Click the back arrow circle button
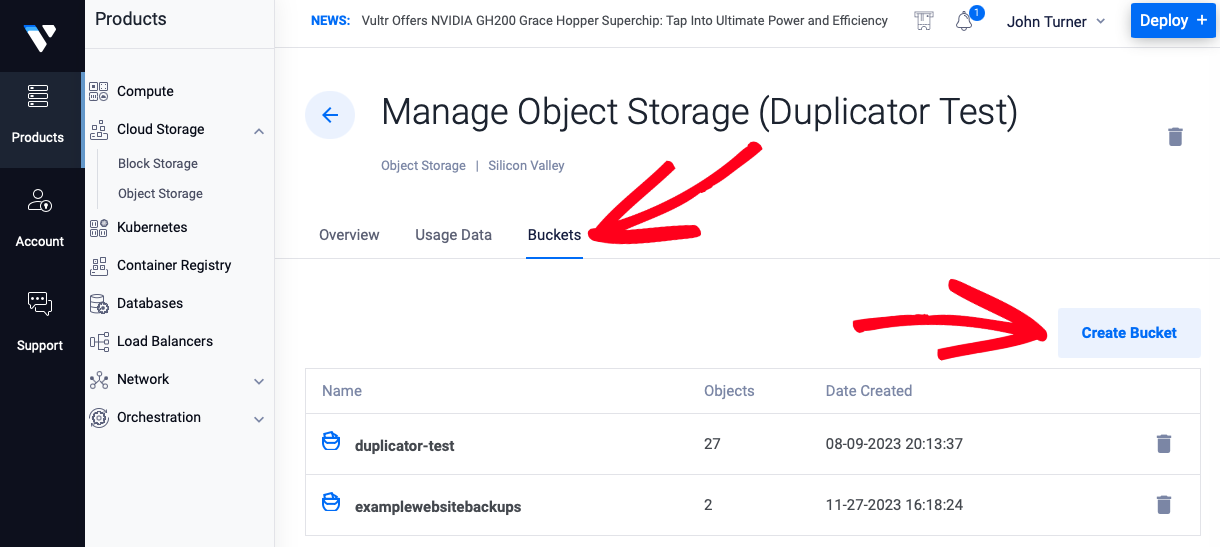The image size is (1220, 547). click(x=330, y=115)
